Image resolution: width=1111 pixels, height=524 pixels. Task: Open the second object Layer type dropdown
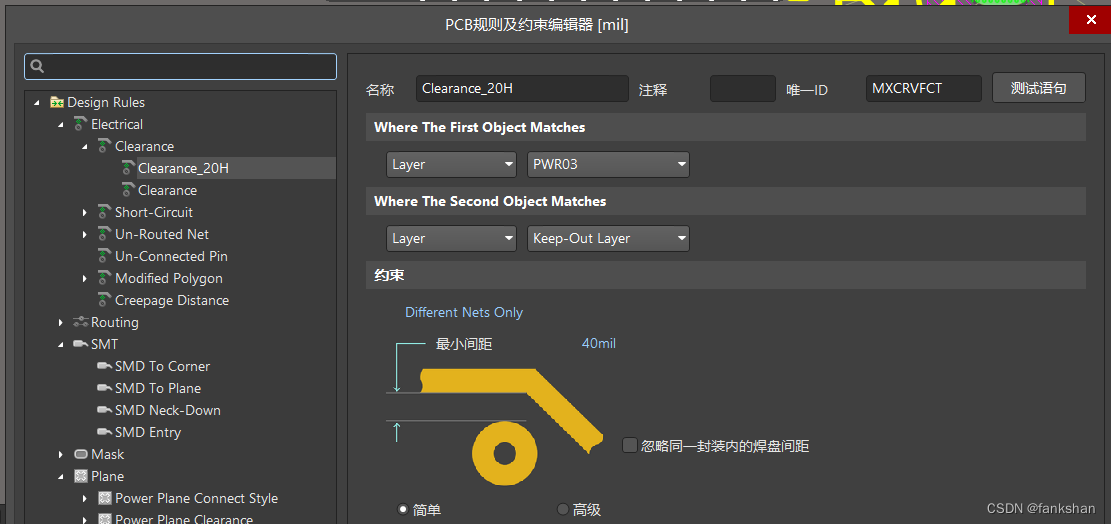pos(451,239)
